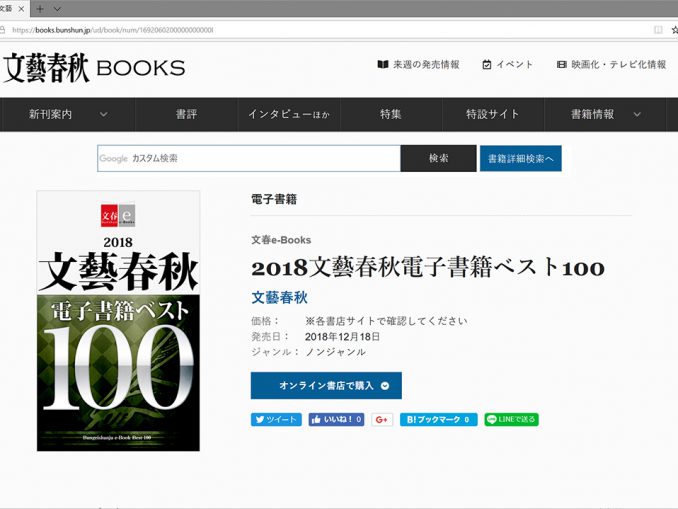Screen dimensions: 678x509
Task: Open the 書籍情報 menu
Action: pyautogui.click(x=592, y=114)
